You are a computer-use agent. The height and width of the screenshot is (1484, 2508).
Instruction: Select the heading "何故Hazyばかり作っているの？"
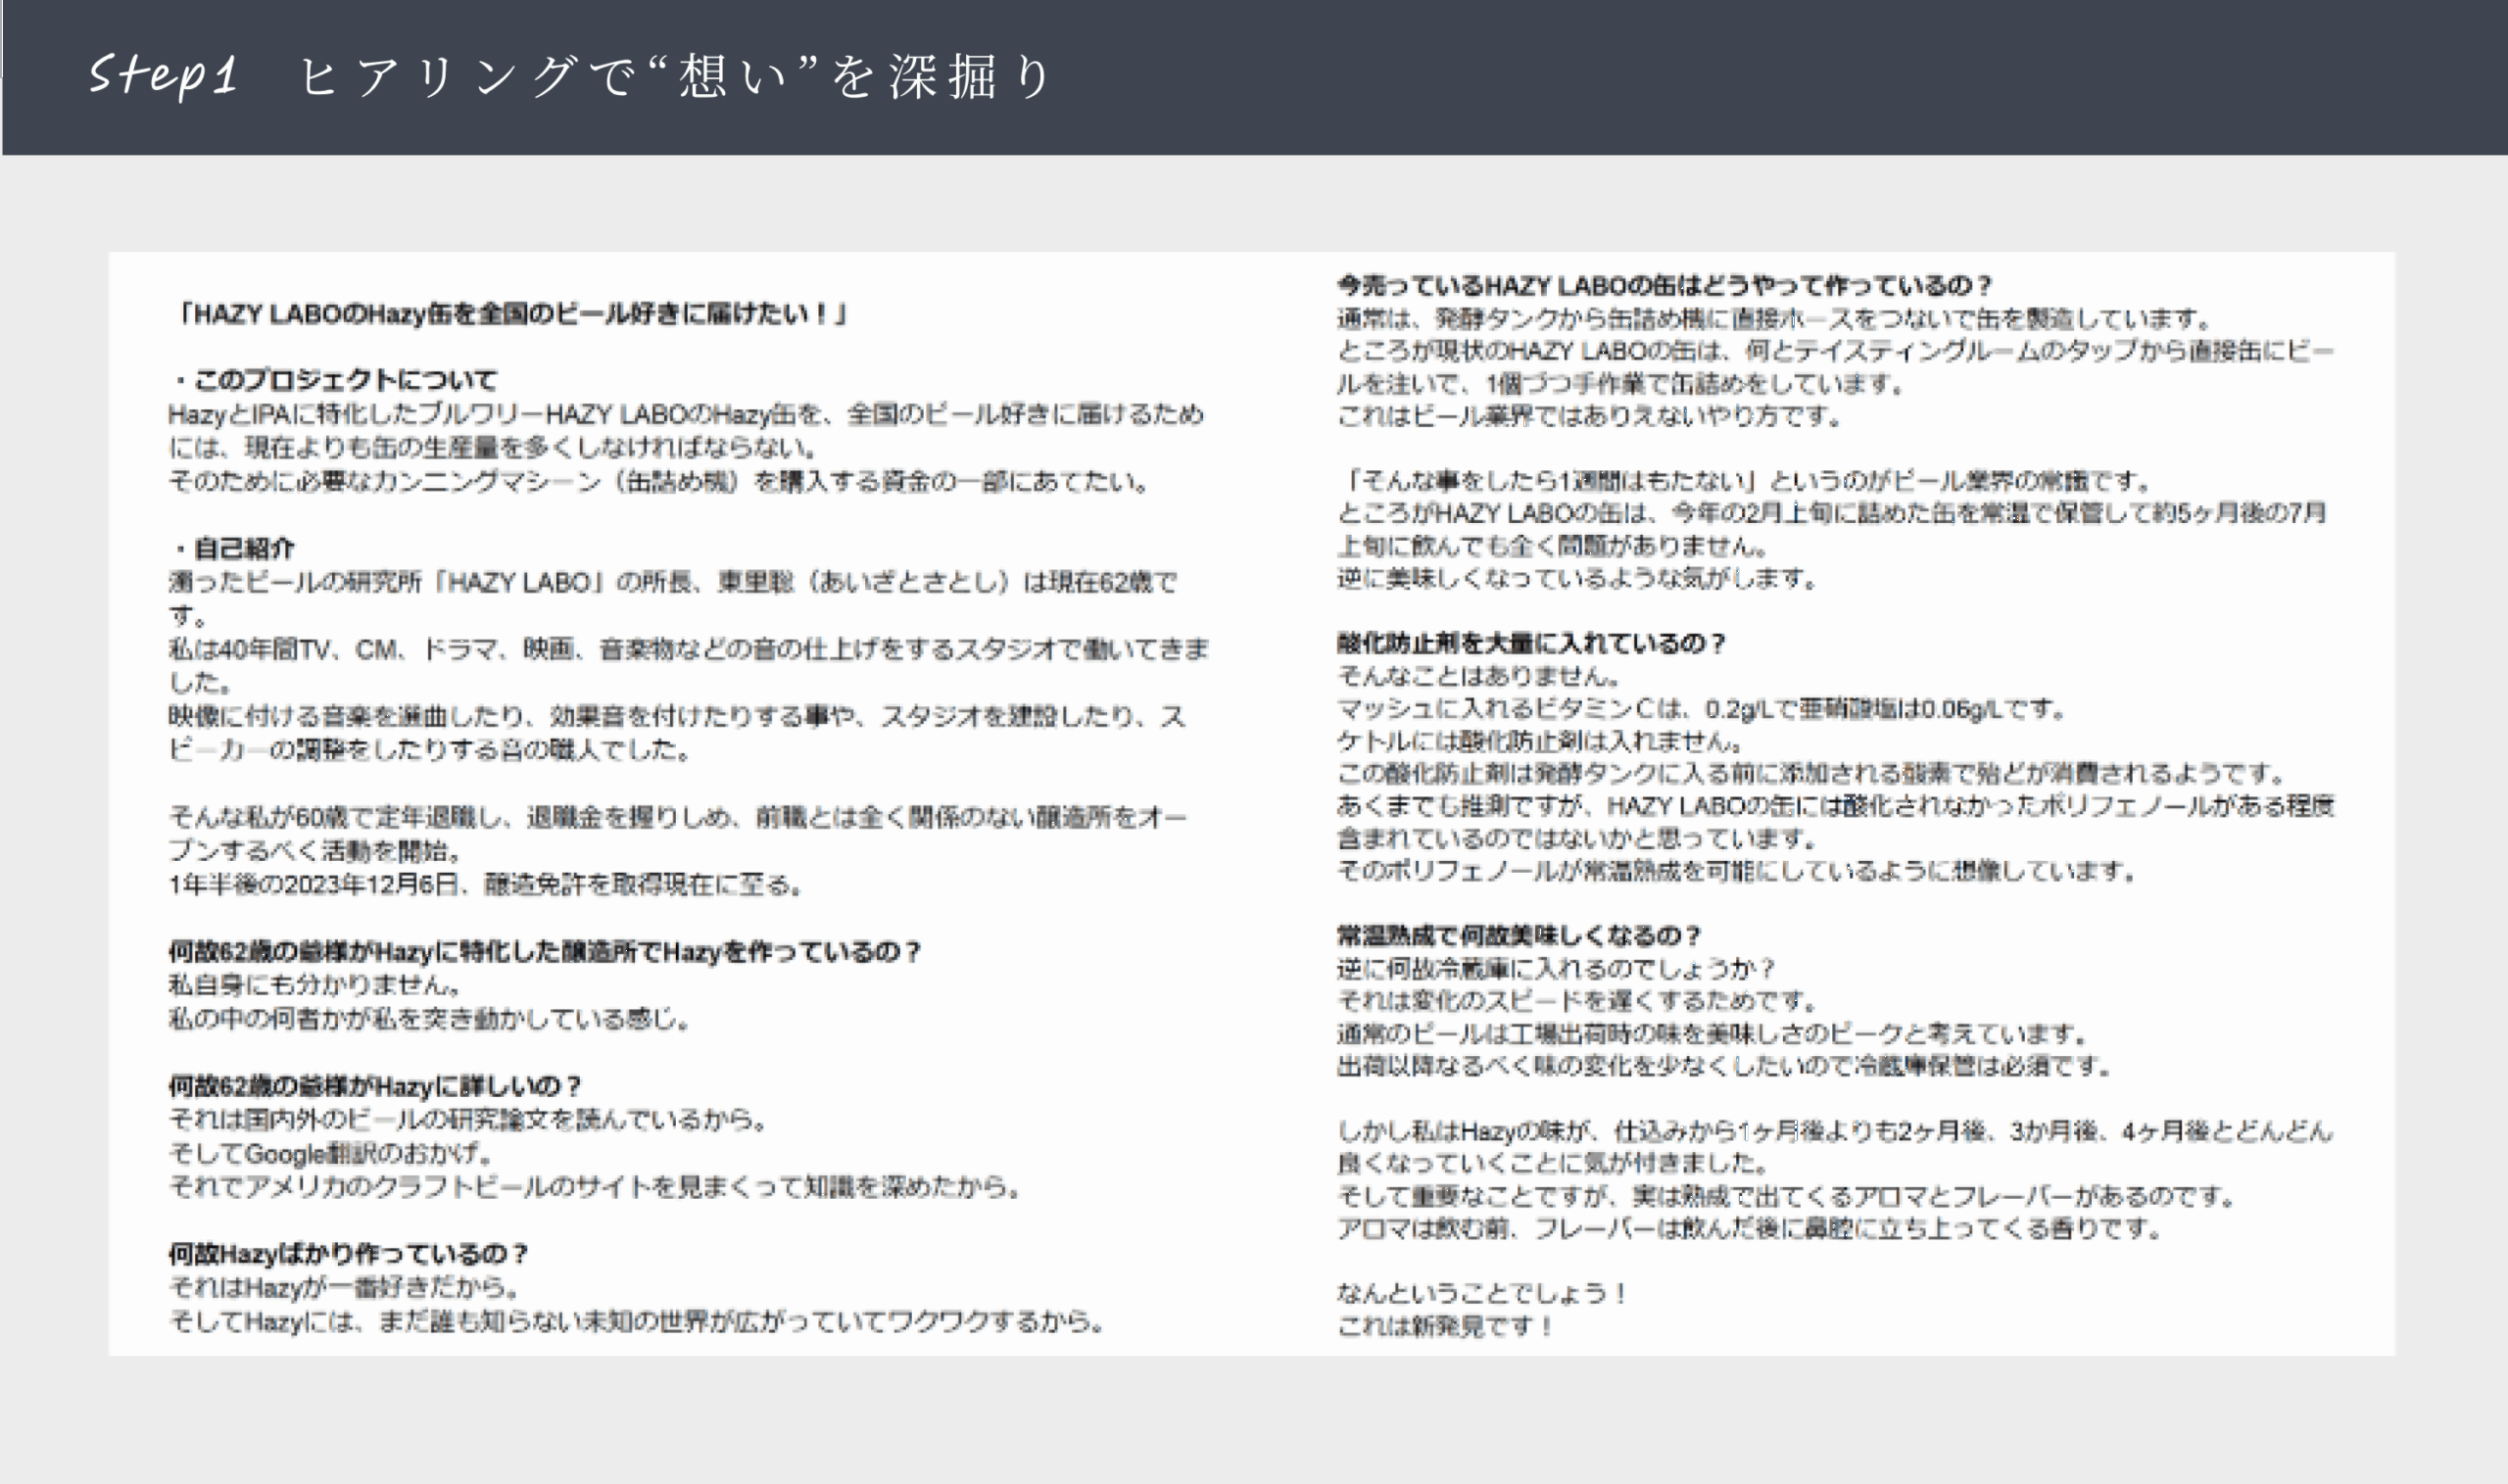[348, 1254]
